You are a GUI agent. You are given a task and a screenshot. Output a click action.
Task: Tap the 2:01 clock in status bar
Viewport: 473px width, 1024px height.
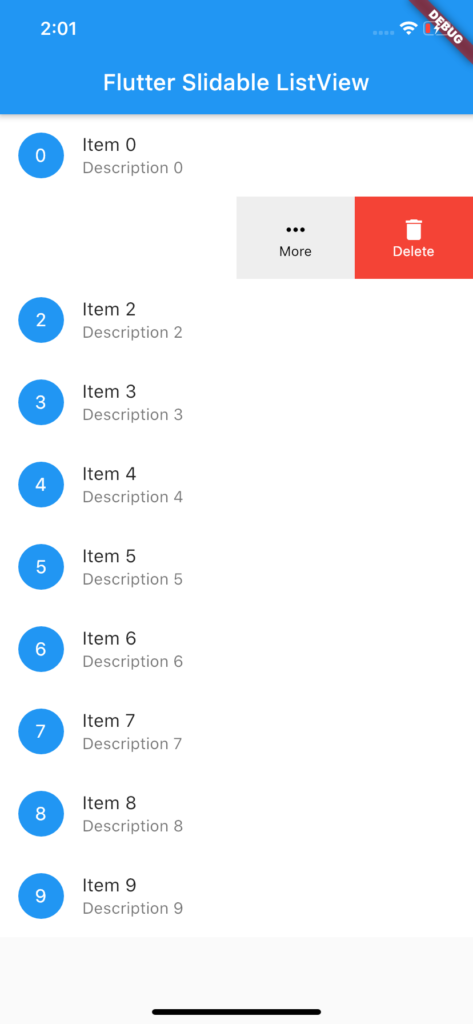click(x=58, y=29)
